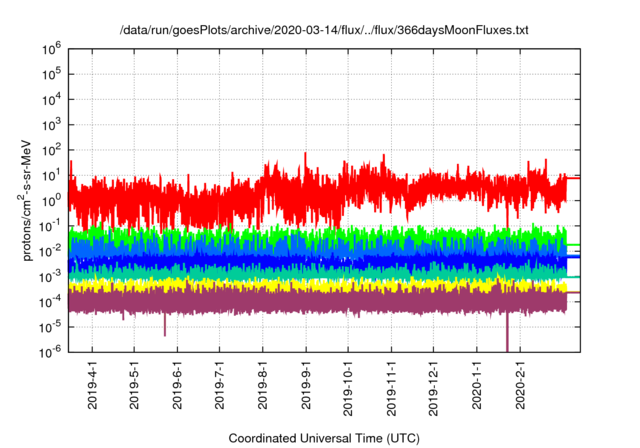Select the 2019-7-1 date tick label

(x=220, y=385)
